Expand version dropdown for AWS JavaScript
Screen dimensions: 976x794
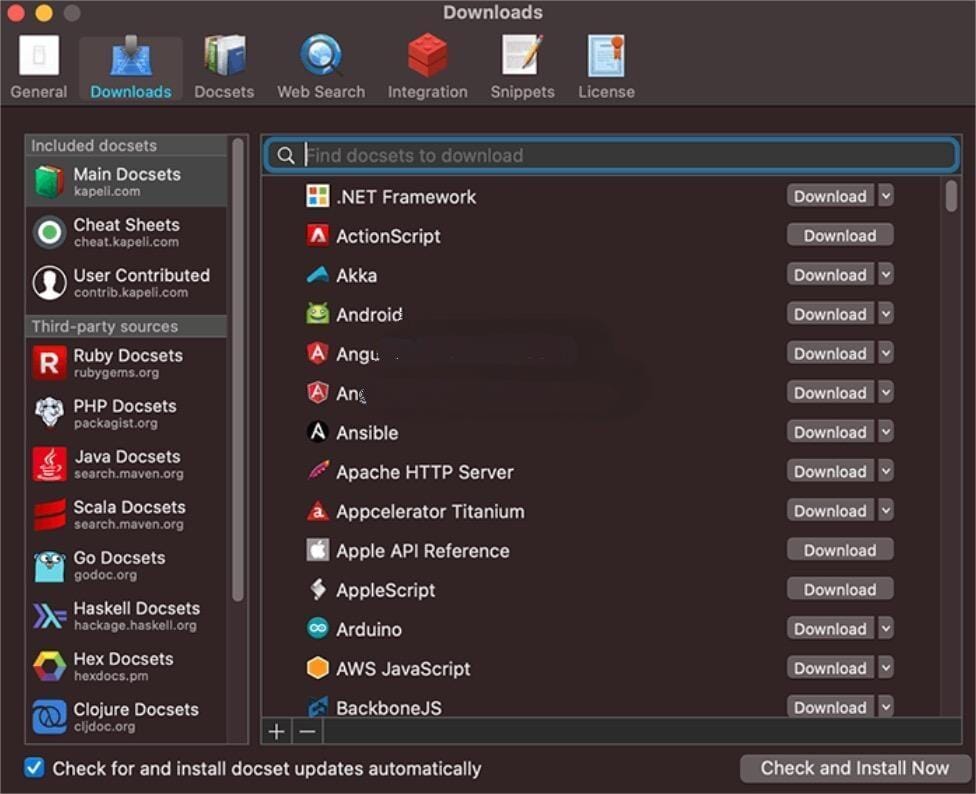885,668
